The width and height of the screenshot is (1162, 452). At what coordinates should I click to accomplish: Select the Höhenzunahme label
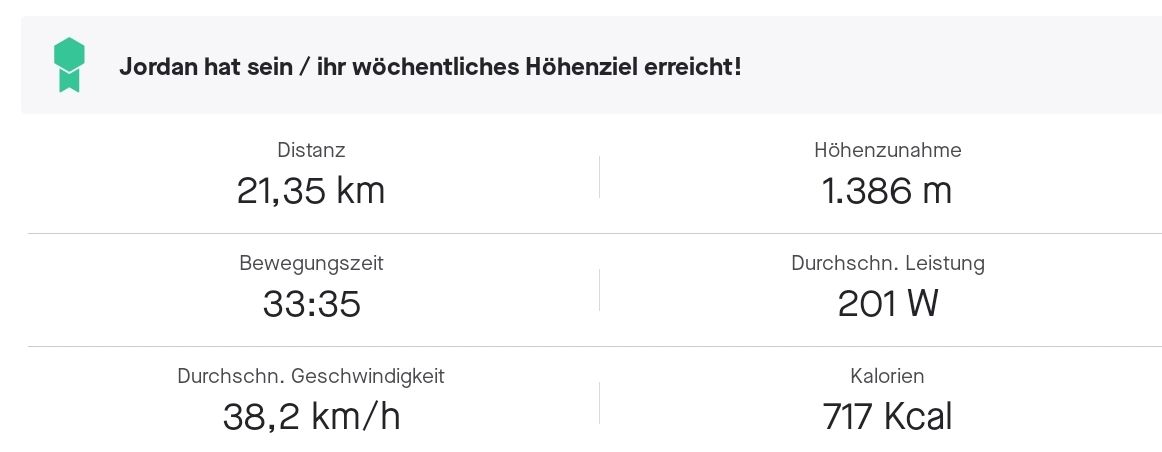[888, 150]
